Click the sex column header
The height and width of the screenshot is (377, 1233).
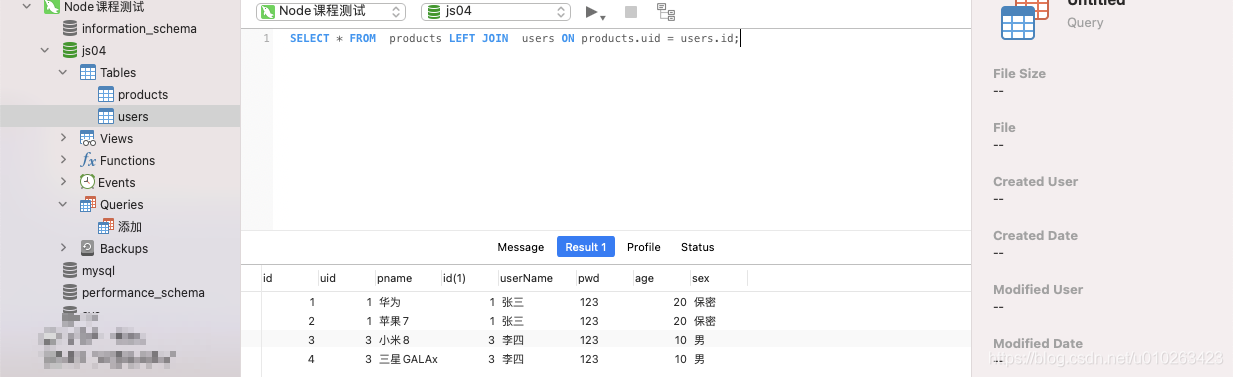[719, 278]
